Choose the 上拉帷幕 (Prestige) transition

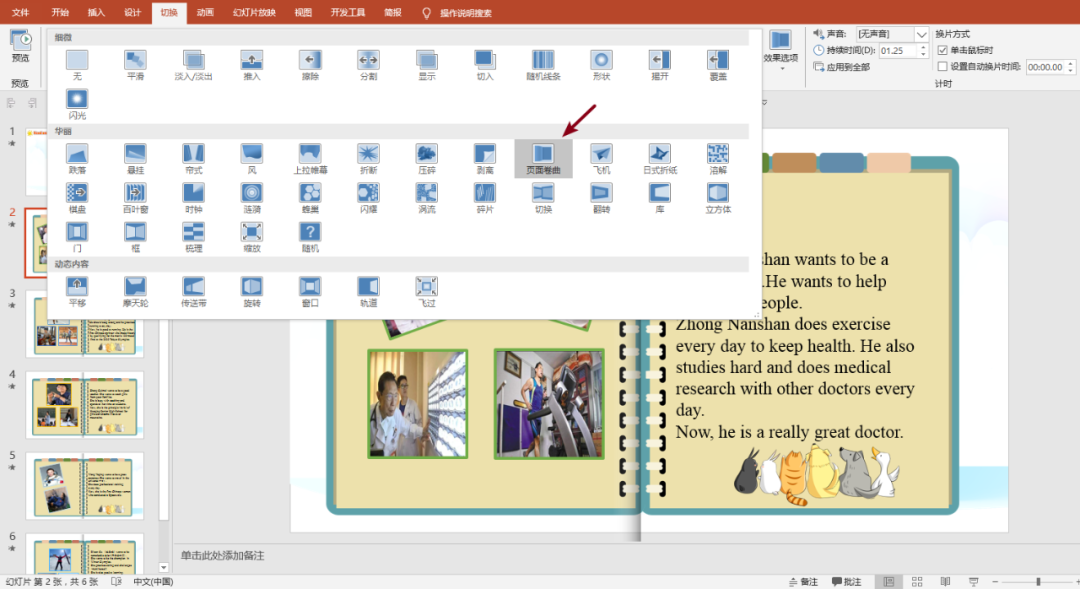tap(310, 158)
